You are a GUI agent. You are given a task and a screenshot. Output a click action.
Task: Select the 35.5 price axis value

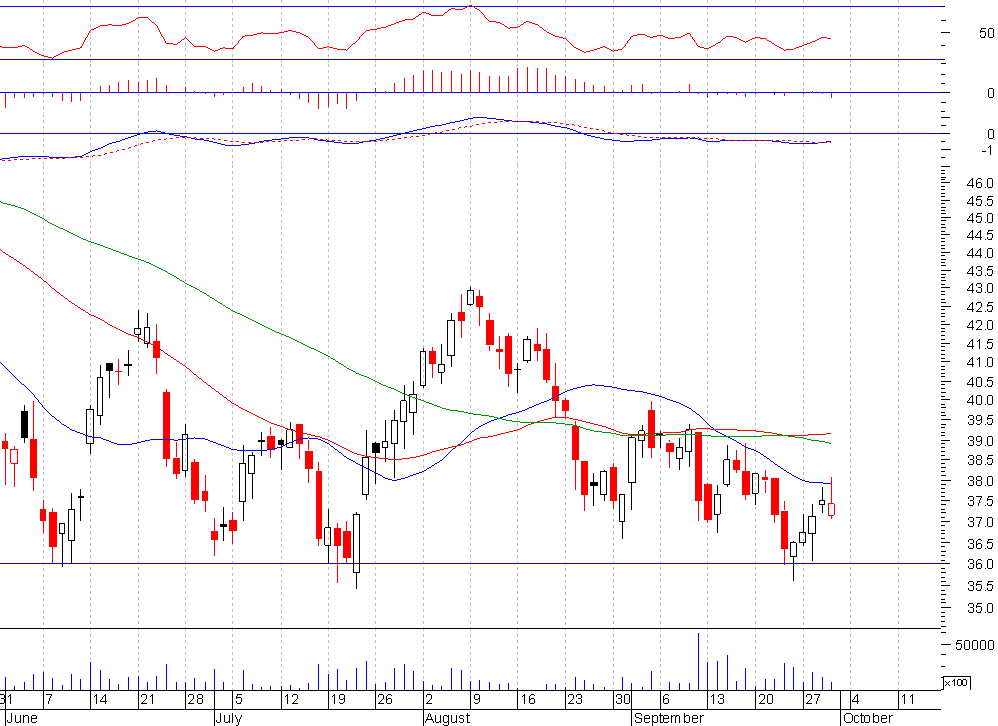click(980, 586)
